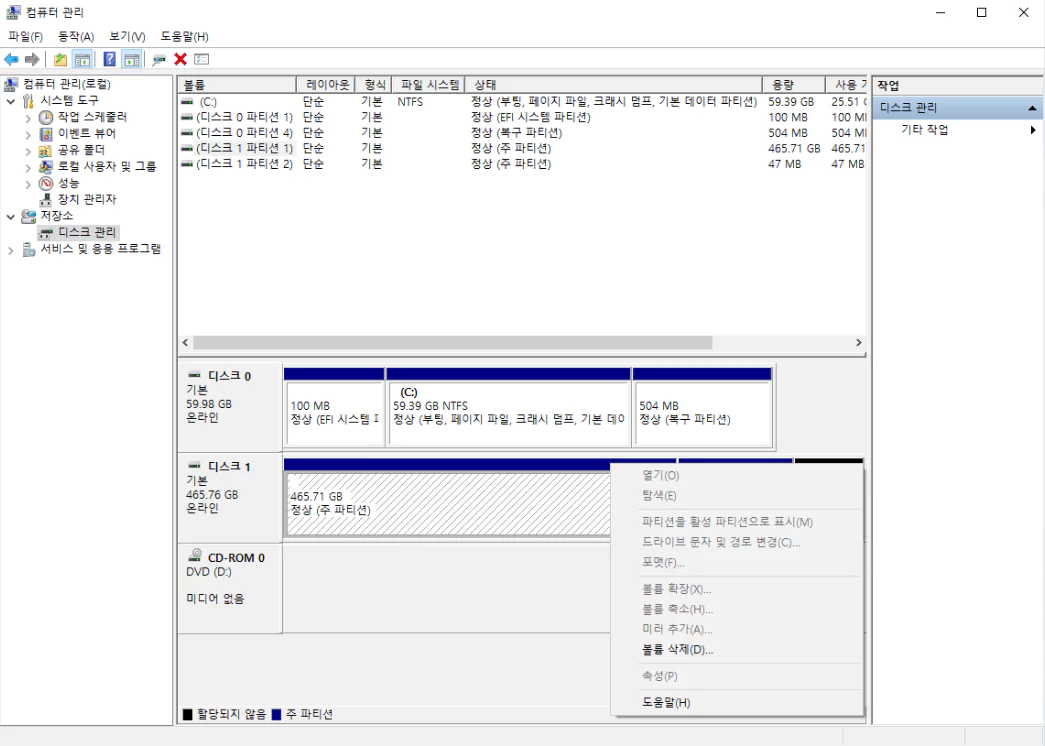1045x746 pixels.
Task: Choose 볼륨 삭제(D)... from the context menu
Action: click(x=737, y=650)
